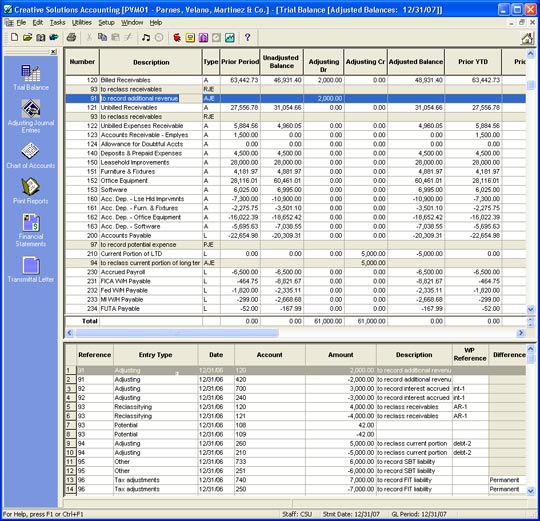Click the red apple toolbar icon

[x=177, y=37]
